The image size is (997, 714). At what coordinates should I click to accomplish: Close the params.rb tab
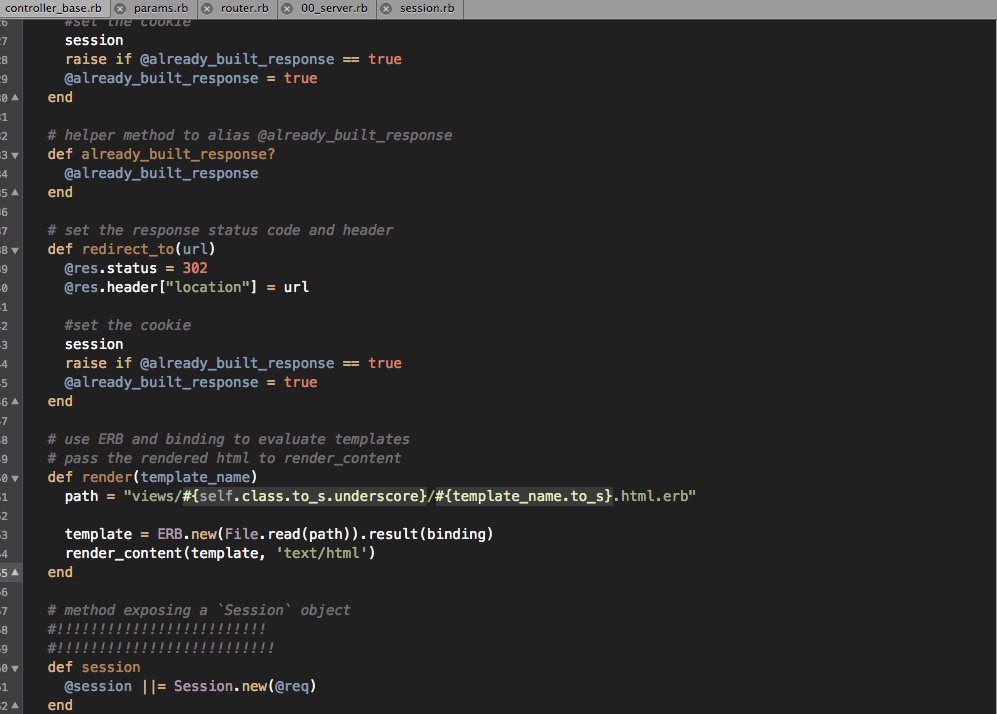[x=119, y=9]
